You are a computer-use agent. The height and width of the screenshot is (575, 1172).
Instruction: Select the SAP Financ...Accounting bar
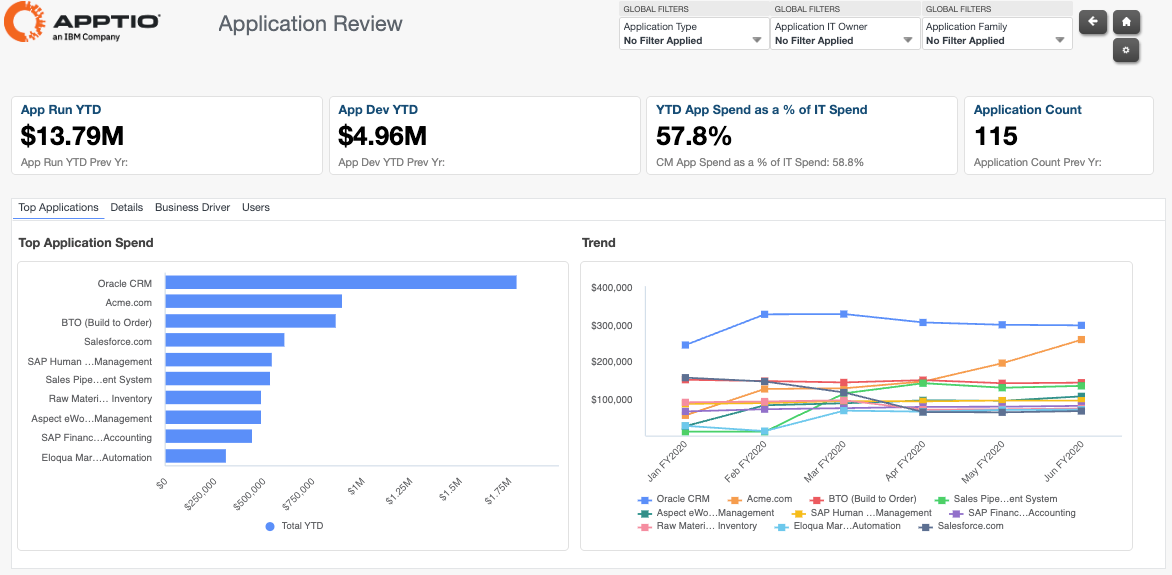pyautogui.click(x=209, y=436)
